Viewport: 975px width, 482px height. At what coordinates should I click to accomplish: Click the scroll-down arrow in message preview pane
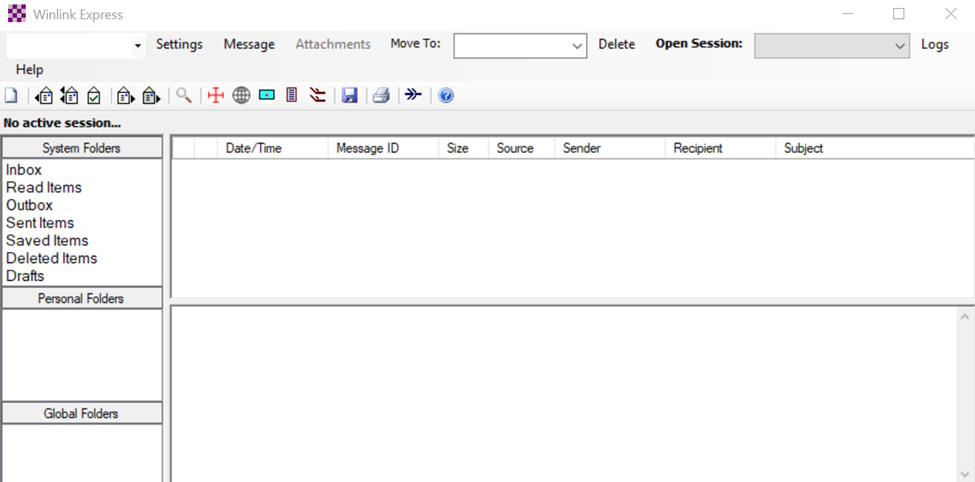tap(965, 473)
